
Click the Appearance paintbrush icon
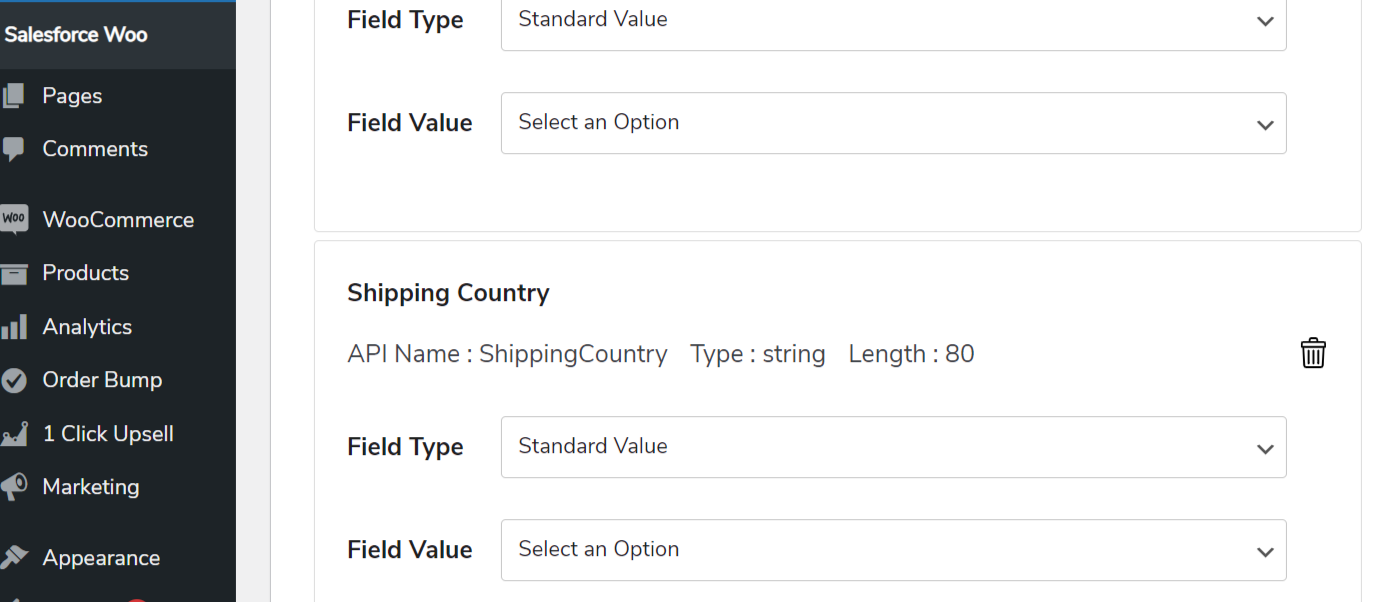[x=13, y=558]
